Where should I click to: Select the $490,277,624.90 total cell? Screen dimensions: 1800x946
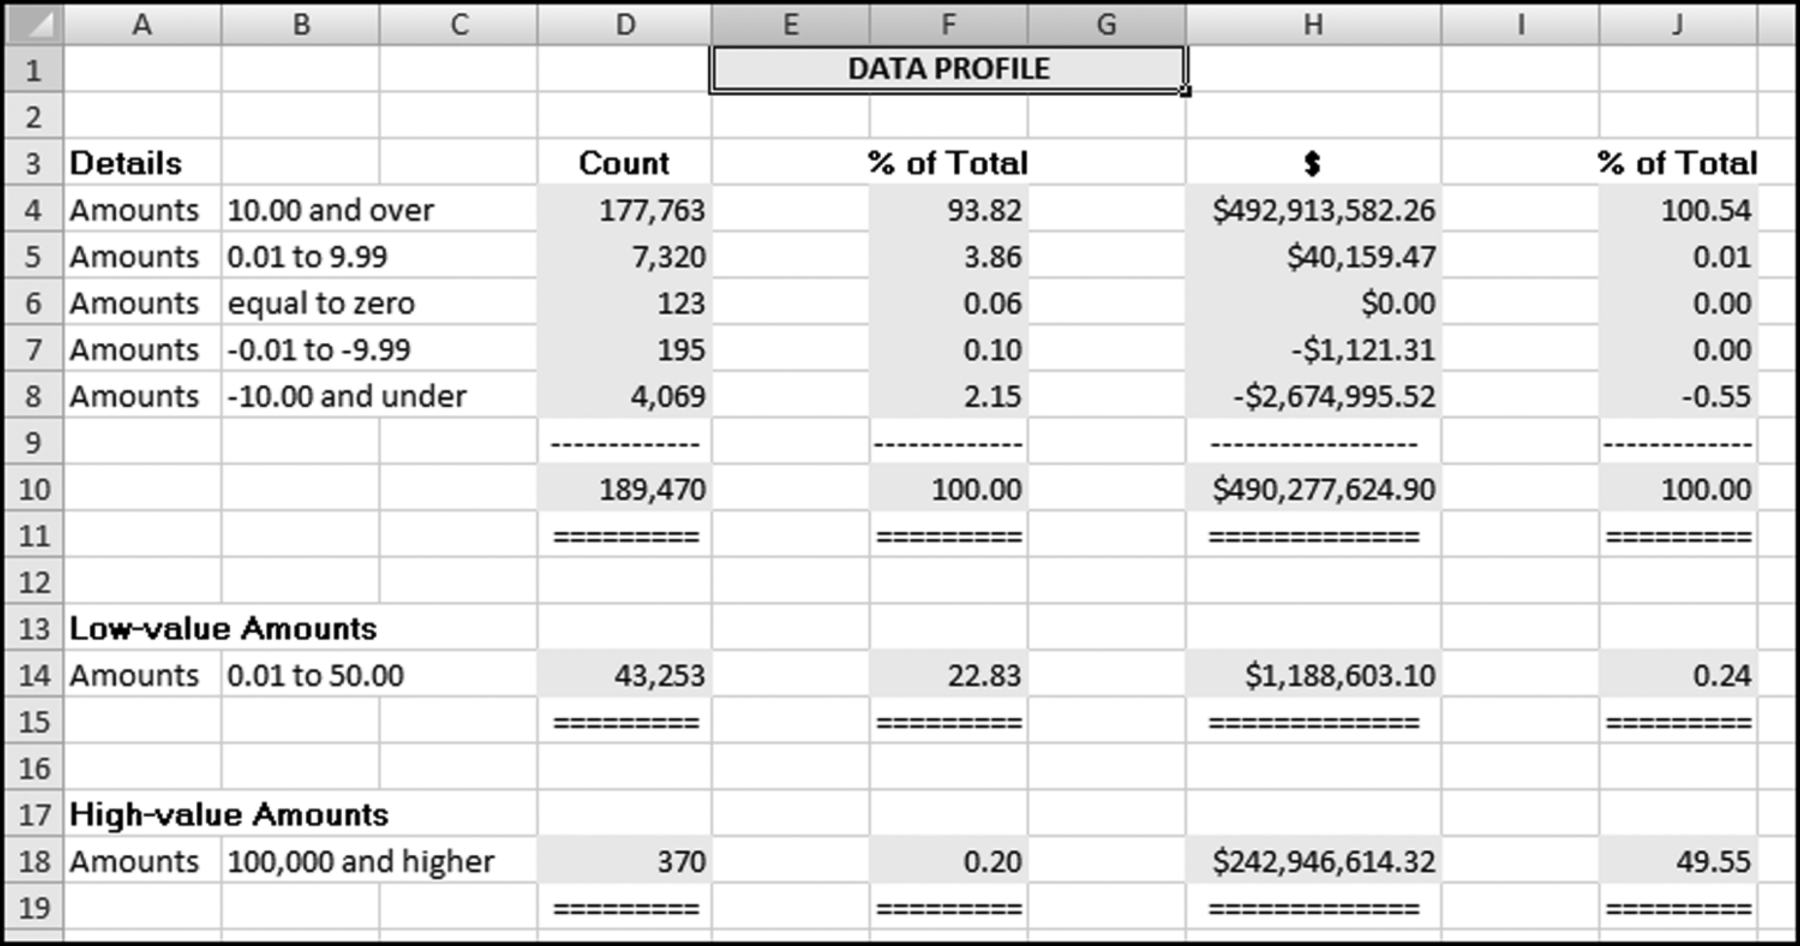tap(1323, 489)
